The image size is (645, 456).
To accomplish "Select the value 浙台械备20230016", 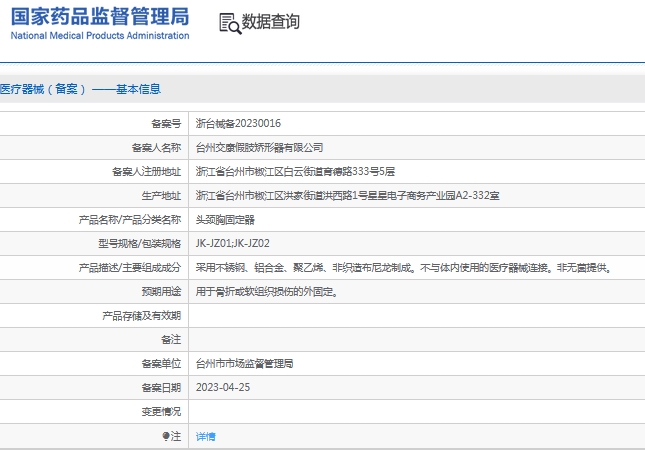I will coord(238,123).
